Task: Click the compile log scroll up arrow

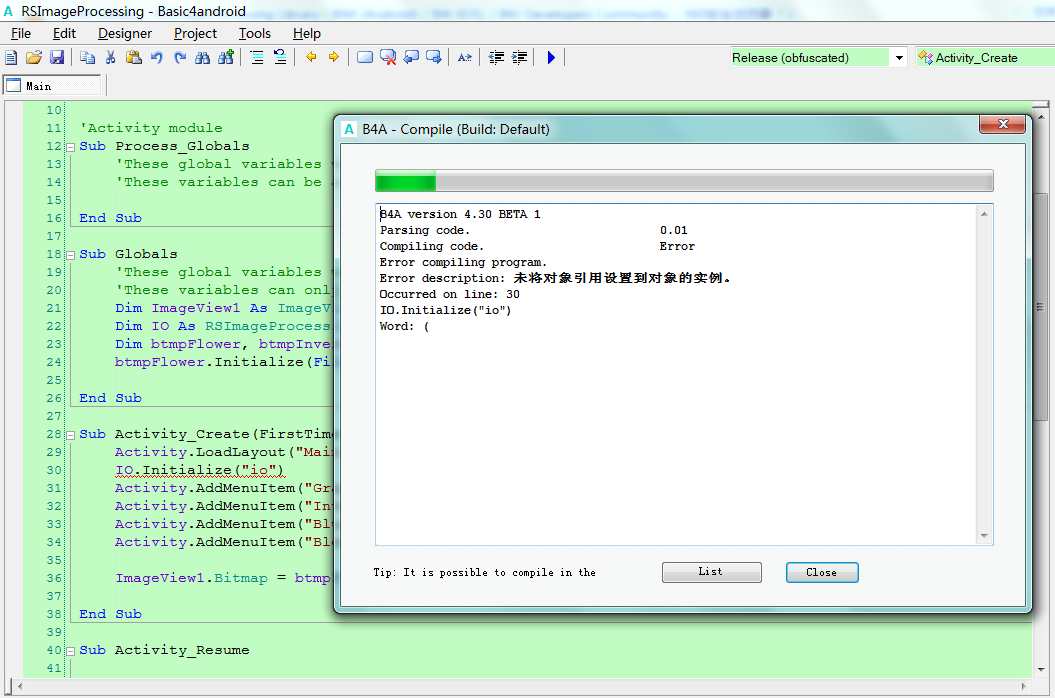Action: (x=984, y=214)
